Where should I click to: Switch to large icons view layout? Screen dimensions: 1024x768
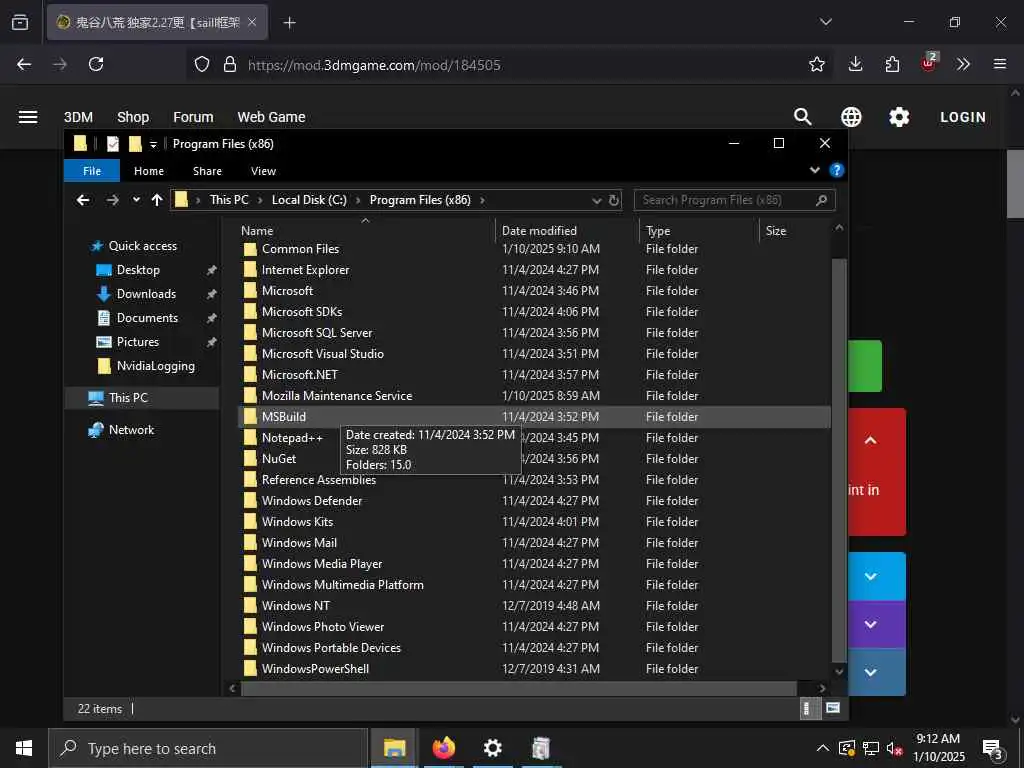(833, 708)
